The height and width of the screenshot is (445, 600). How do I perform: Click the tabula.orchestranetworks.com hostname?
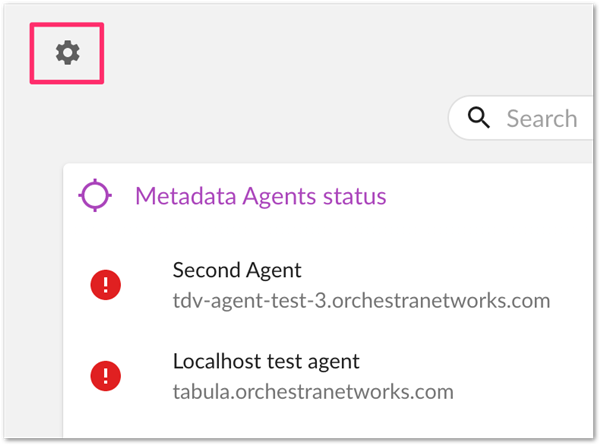click(x=313, y=390)
